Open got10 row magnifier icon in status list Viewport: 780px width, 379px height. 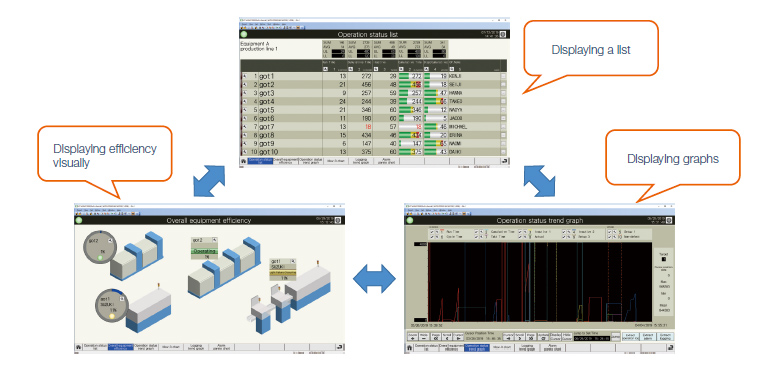coord(245,152)
